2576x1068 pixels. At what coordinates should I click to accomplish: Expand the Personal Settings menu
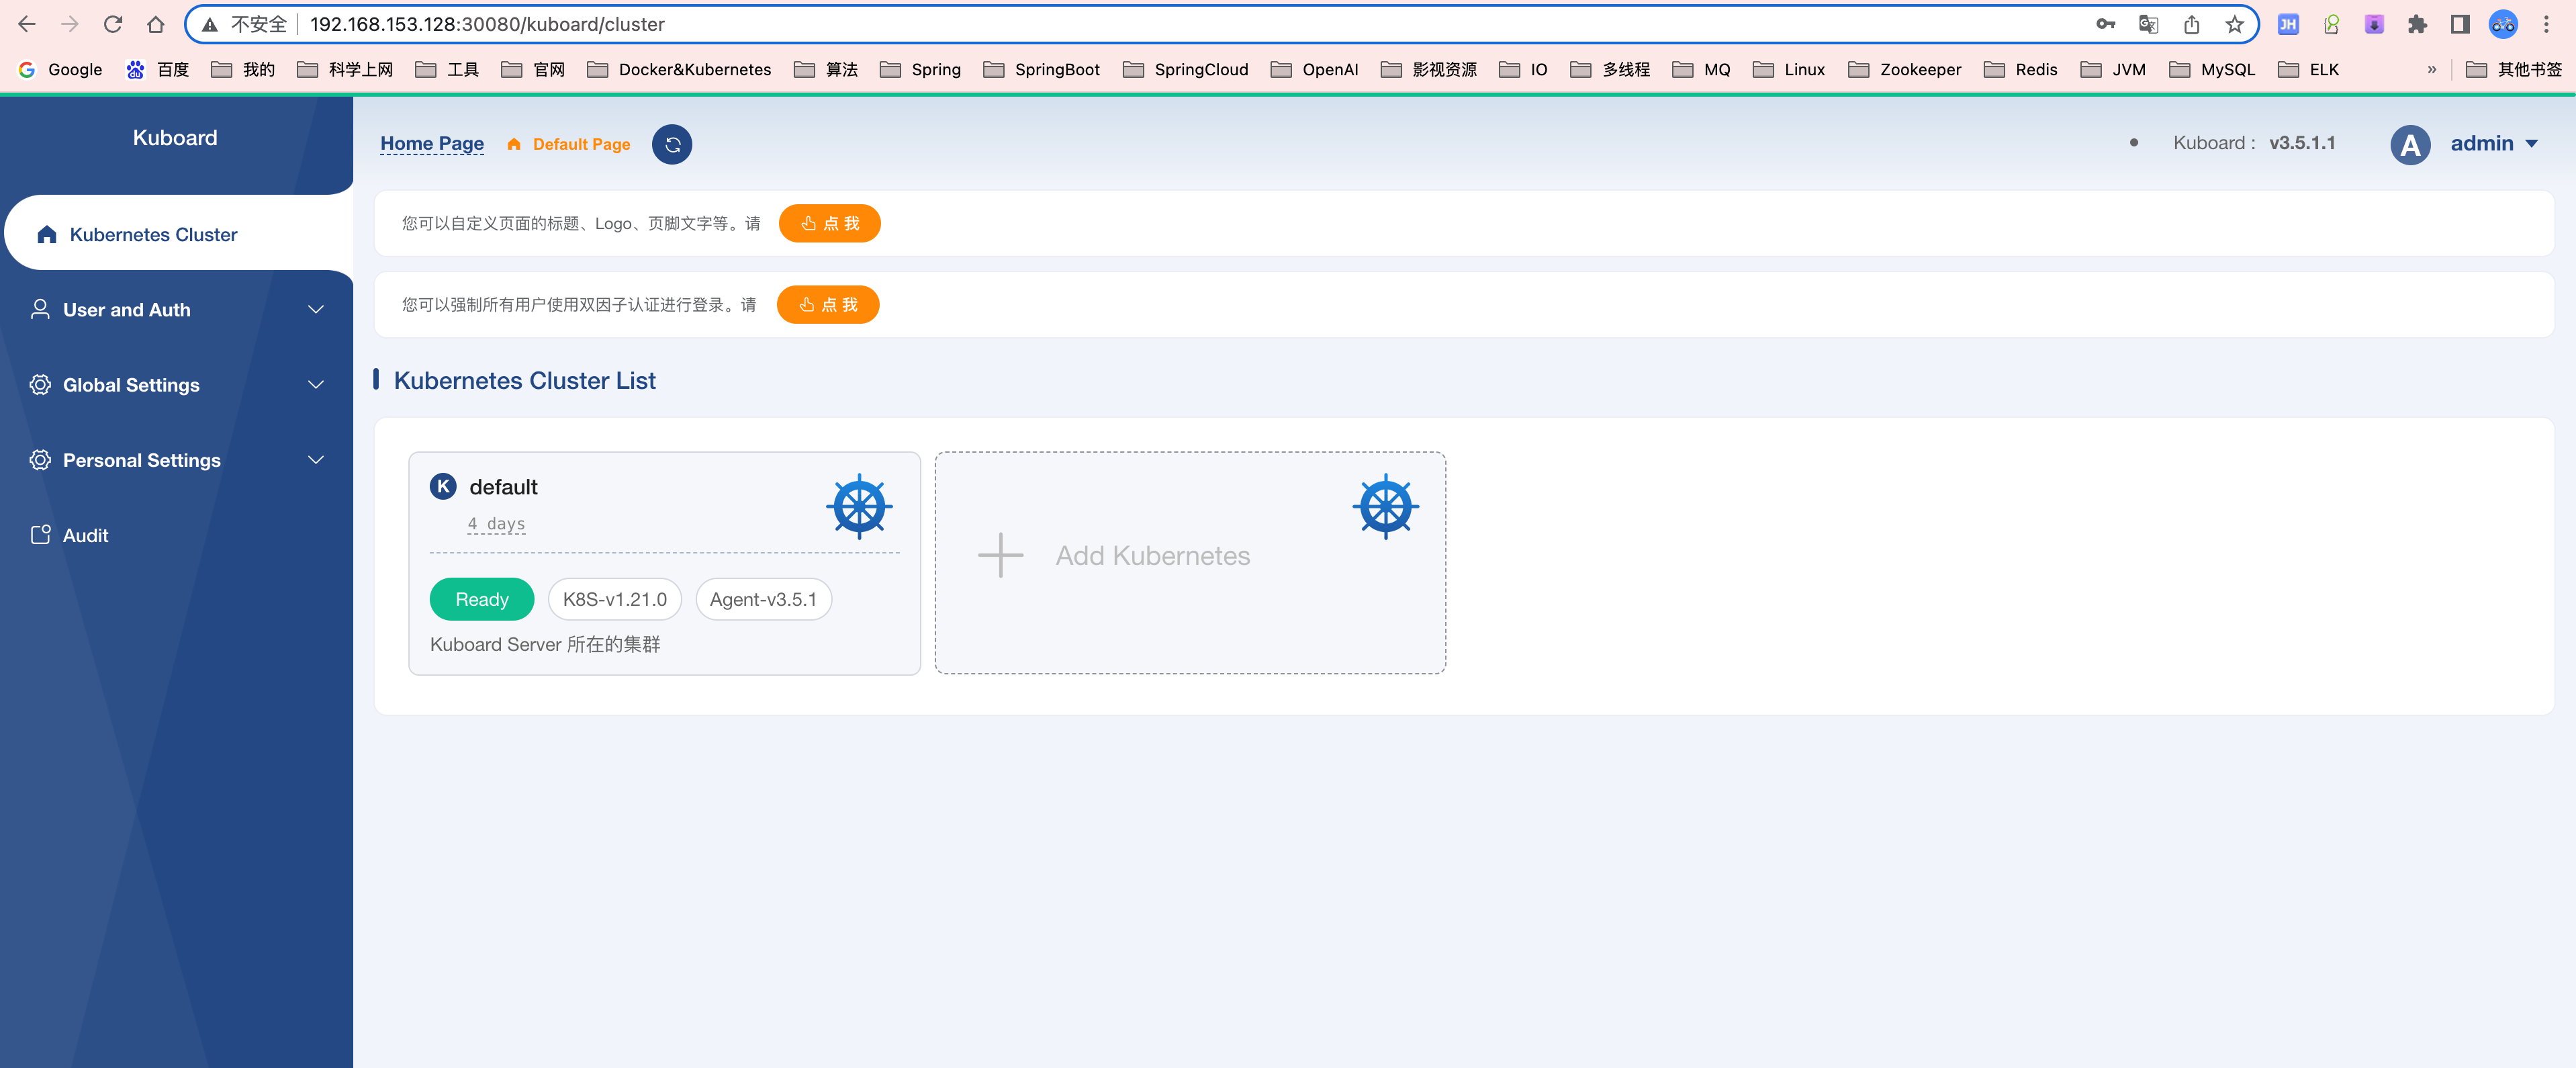point(176,460)
